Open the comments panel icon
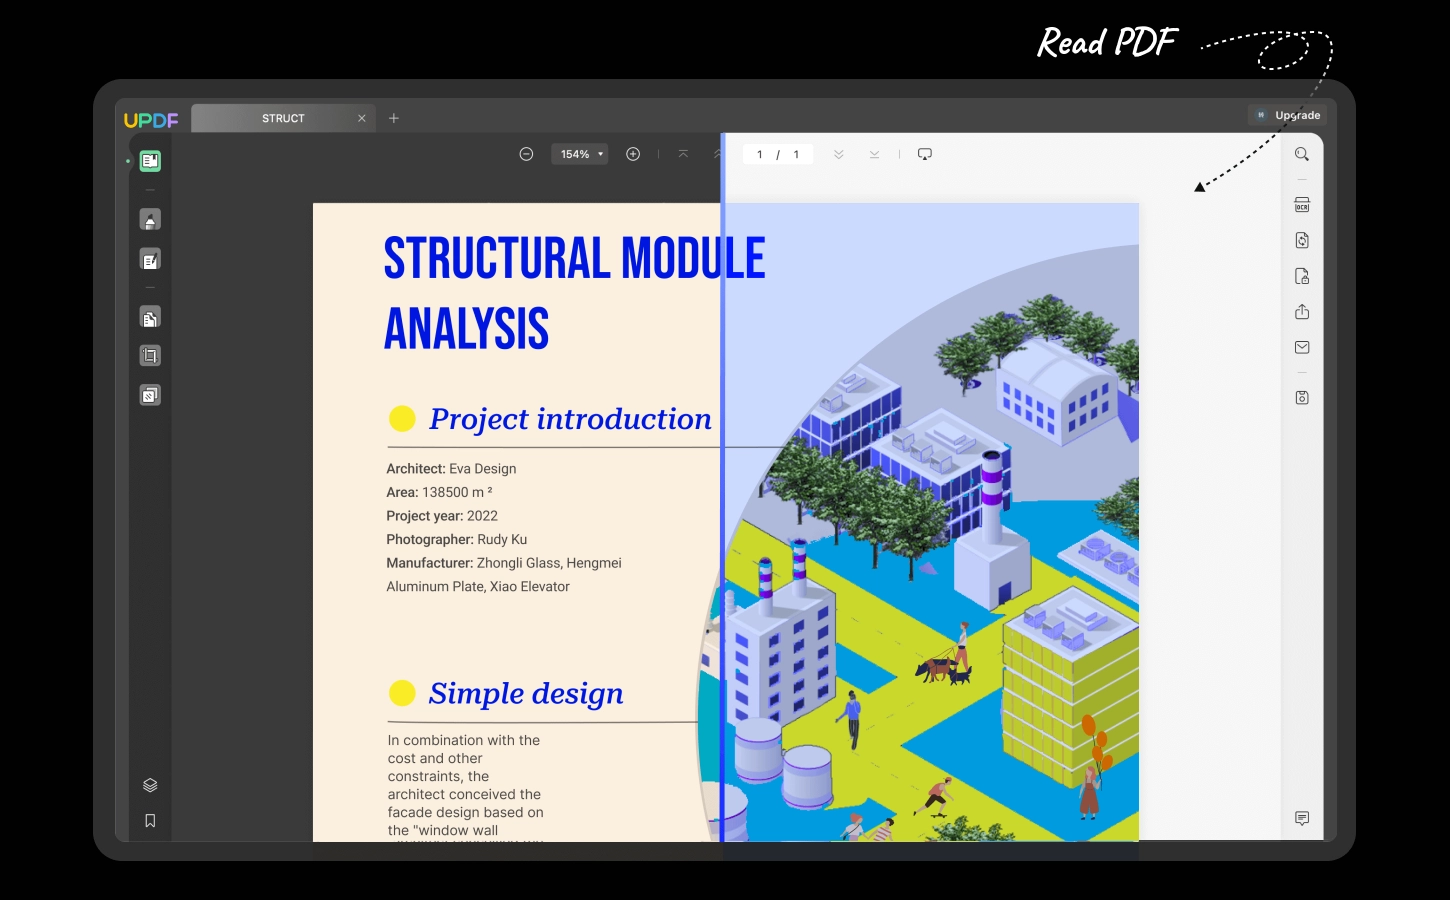Screen dimensions: 1450x900 click(1302, 819)
